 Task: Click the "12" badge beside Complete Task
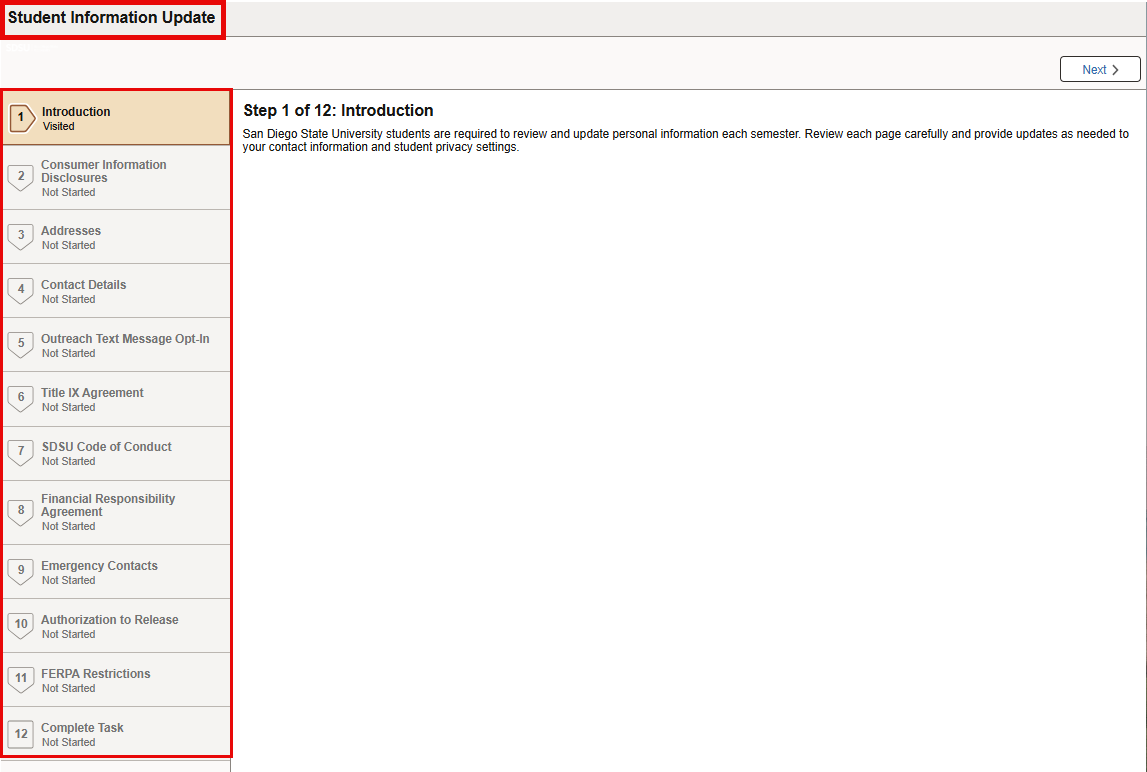click(21, 733)
